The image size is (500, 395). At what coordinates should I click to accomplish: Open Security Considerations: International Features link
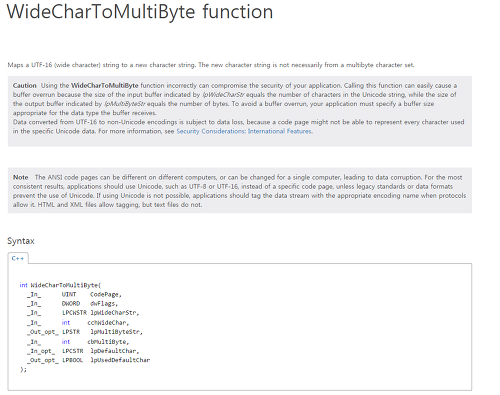tap(244, 131)
